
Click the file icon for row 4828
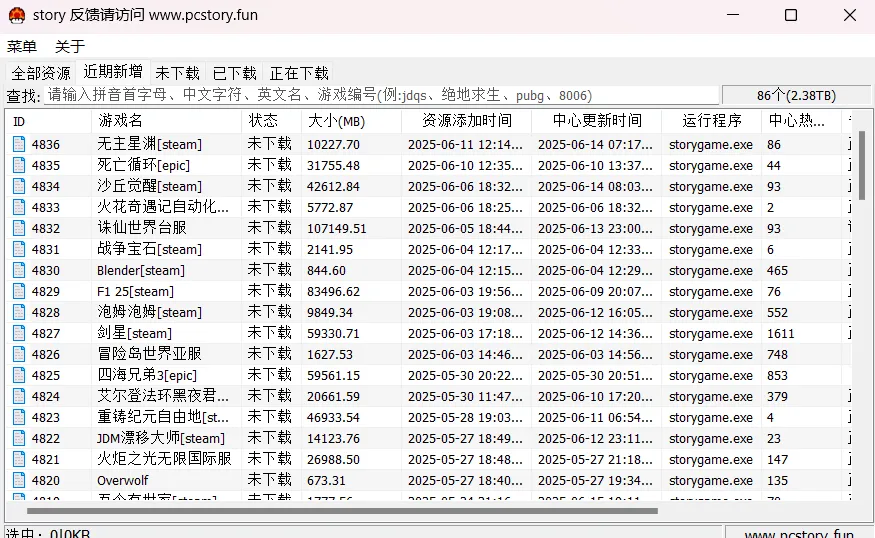click(x=19, y=313)
